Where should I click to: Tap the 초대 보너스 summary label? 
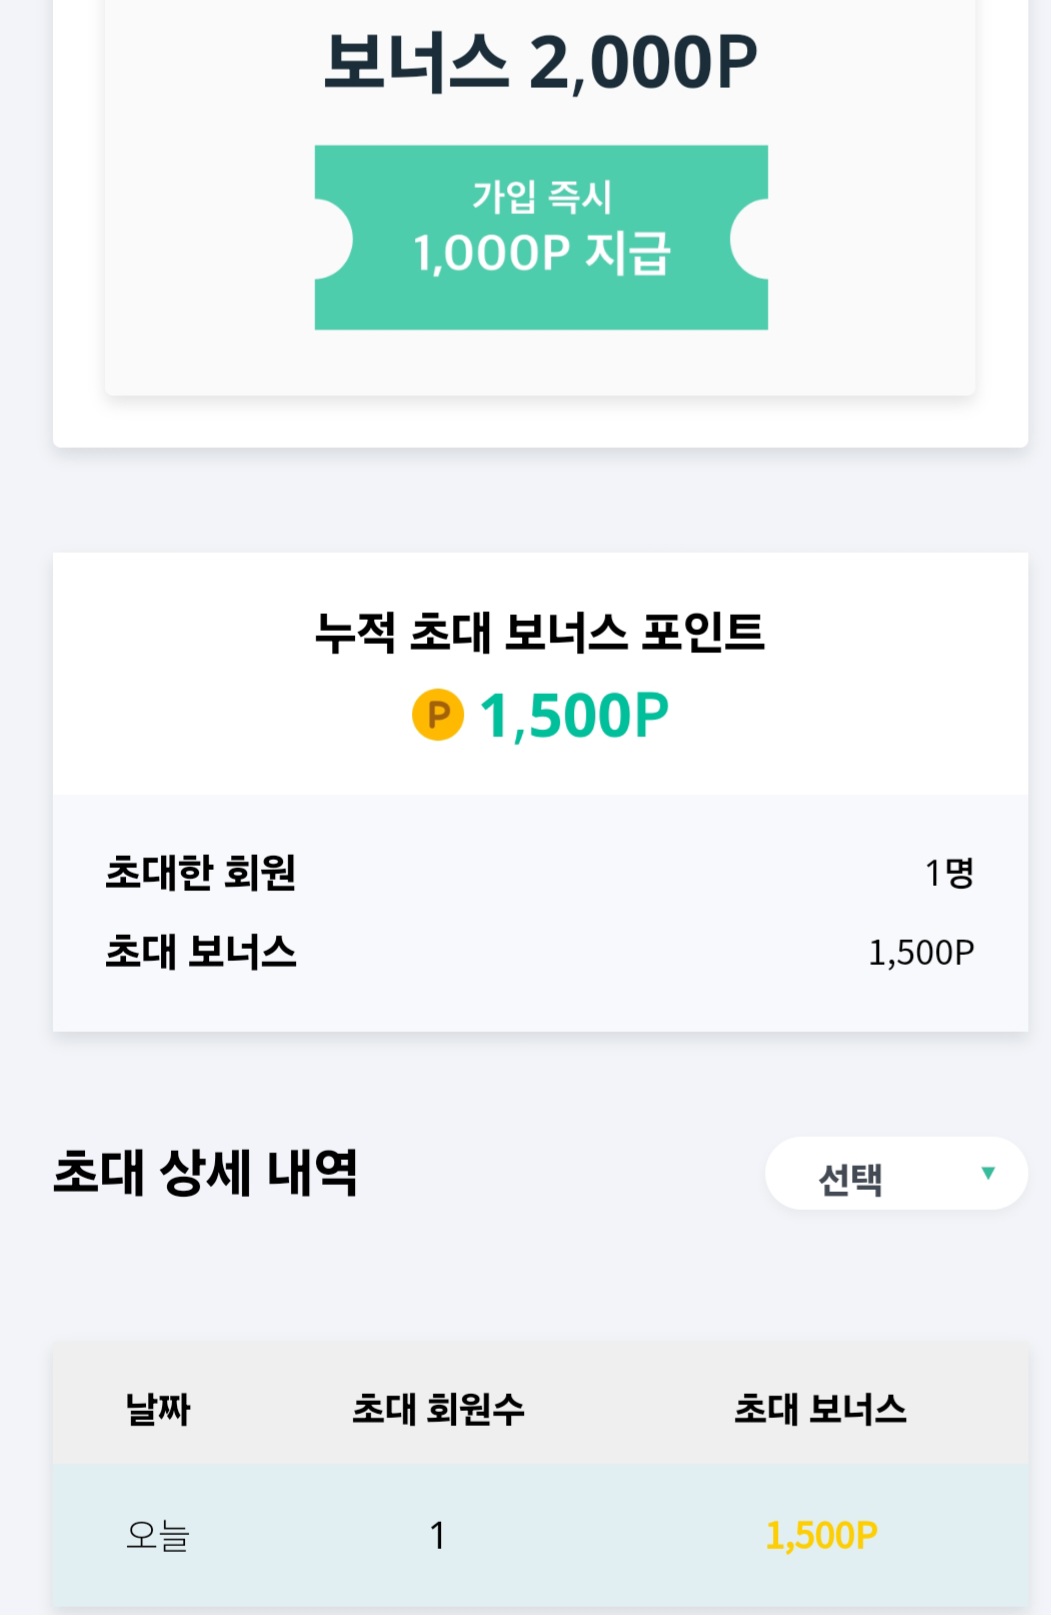pos(201,952)
